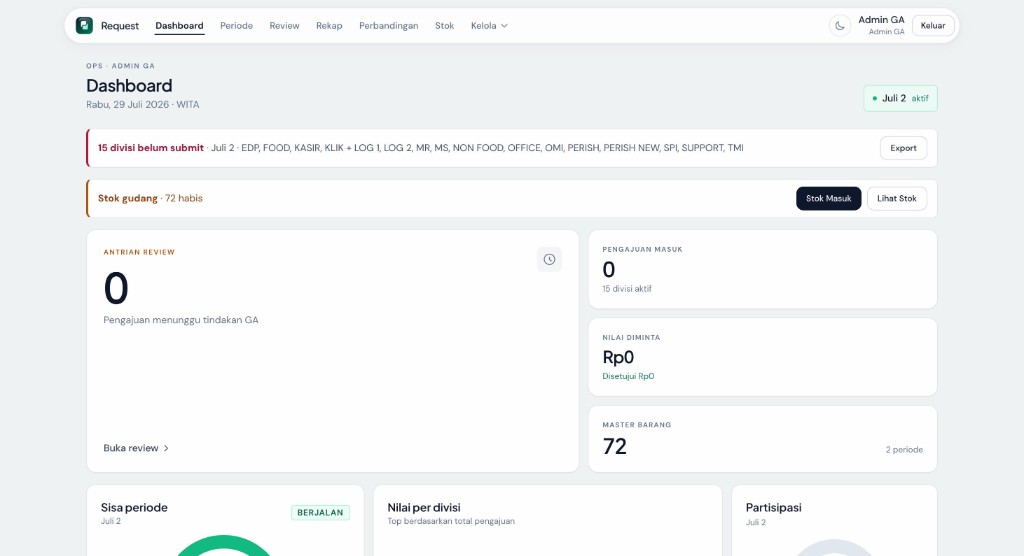The width and height of the screenshot is (1024, 556).
Task: Click the 'Top berdasarkan total pengajuan' subtitle
Action: pyautogui.click(x=451, y=521)
